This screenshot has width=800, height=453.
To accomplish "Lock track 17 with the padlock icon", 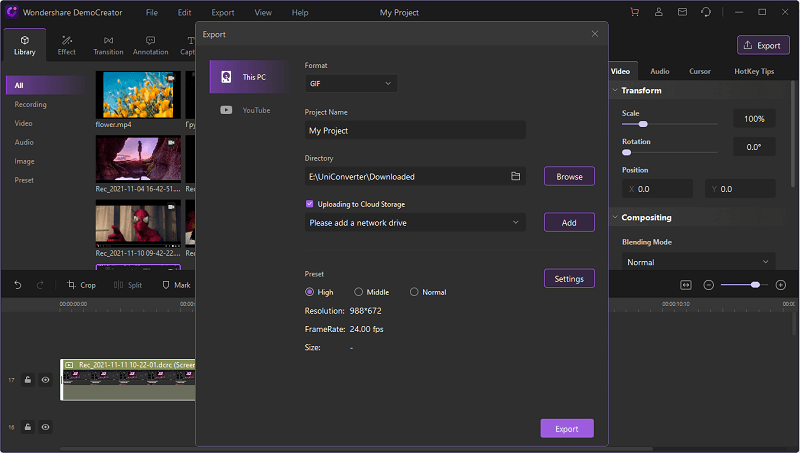I will (28, 380).
